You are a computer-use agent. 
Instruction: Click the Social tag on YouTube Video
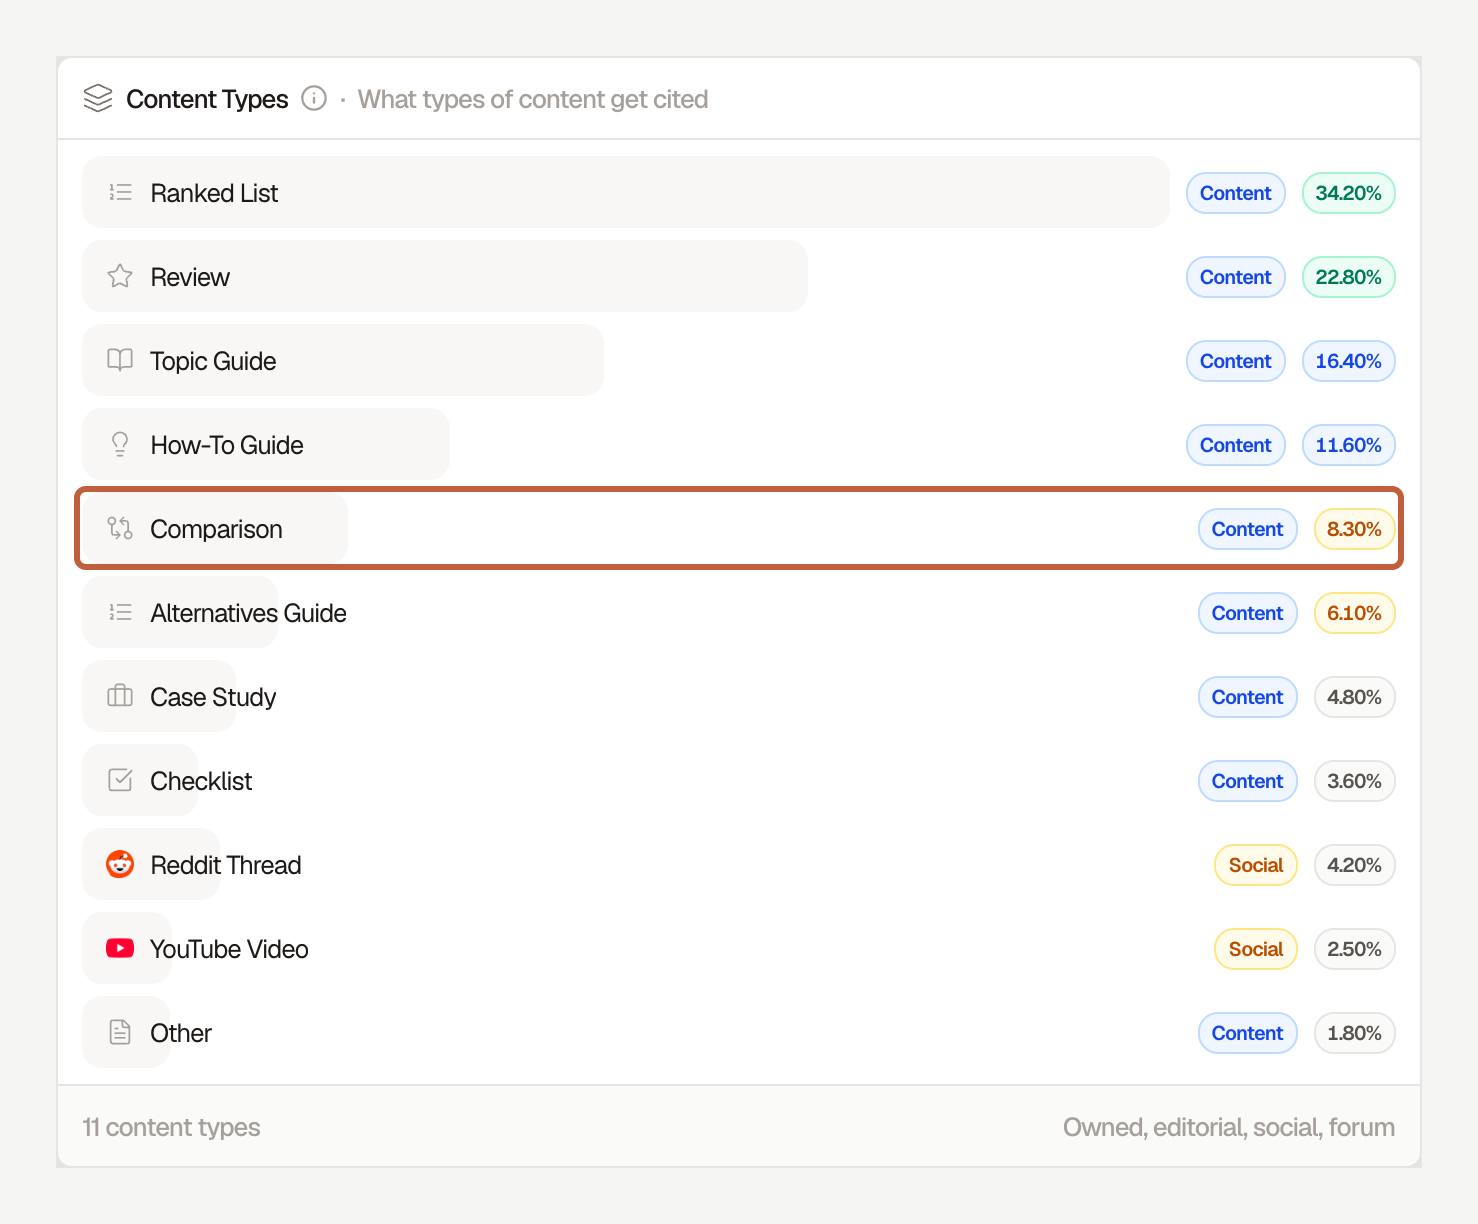[1256, 949]
